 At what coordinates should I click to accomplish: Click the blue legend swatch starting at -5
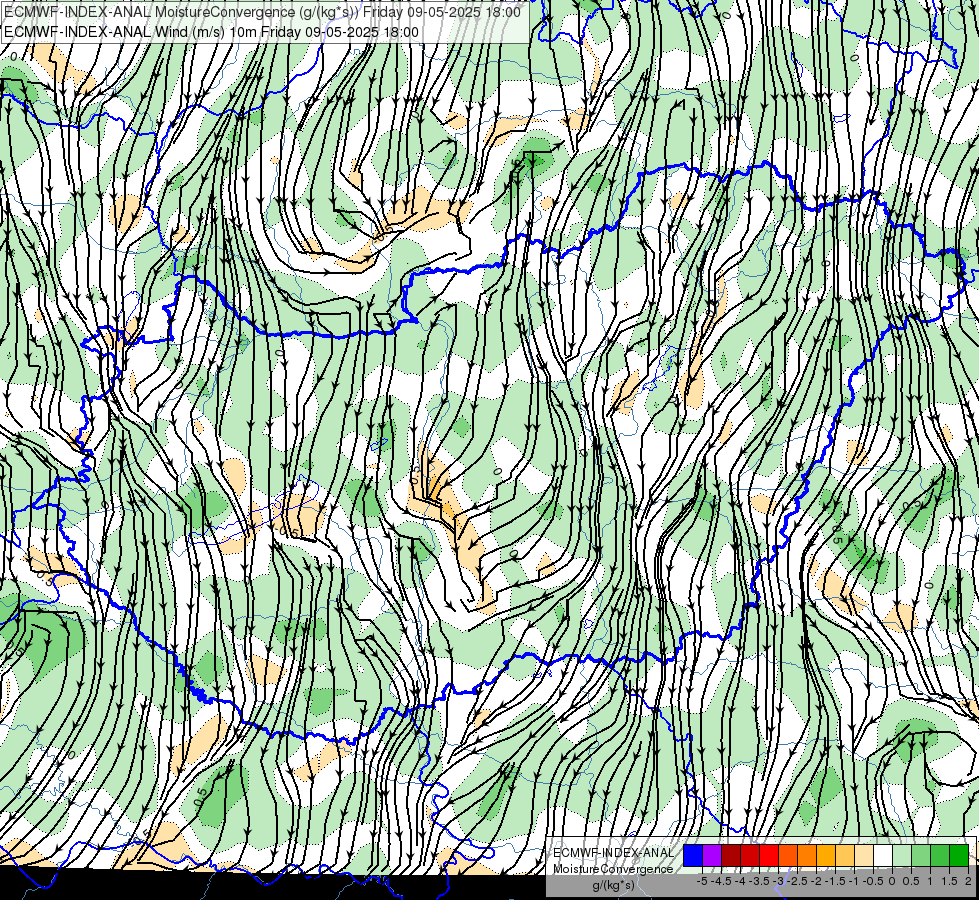coord(693,855)
